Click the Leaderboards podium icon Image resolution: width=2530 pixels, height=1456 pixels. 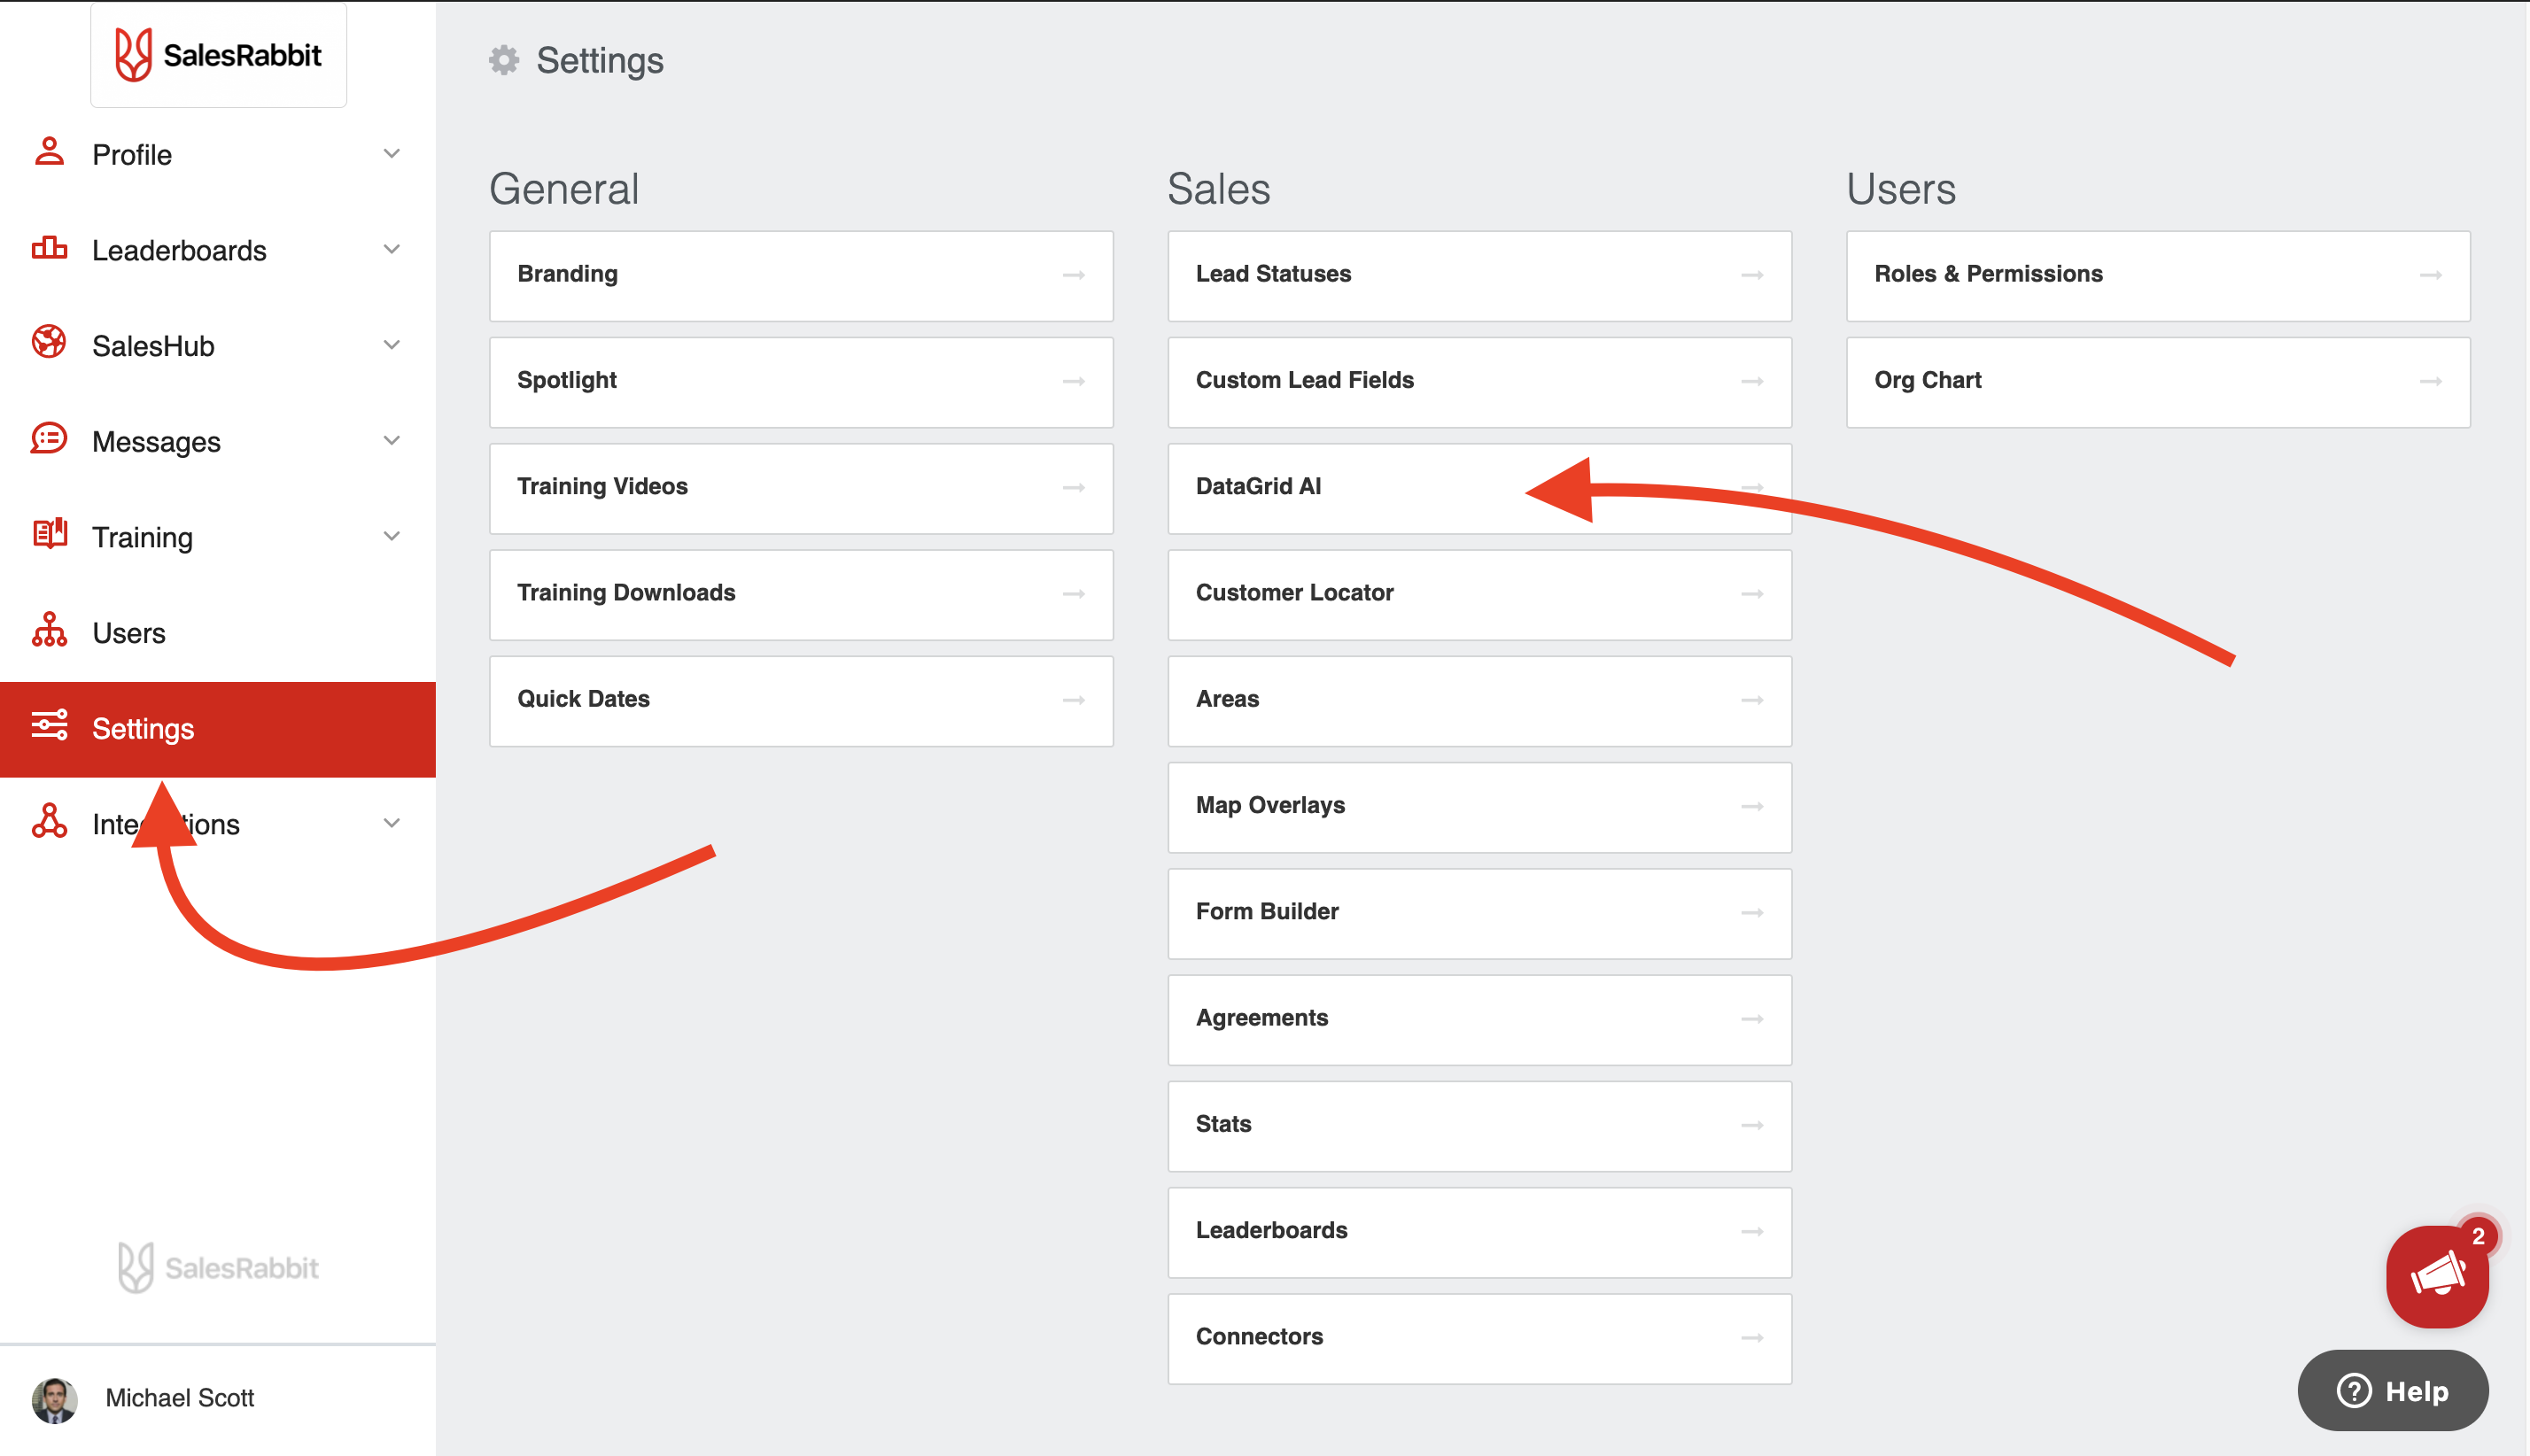[x=49, y=248]
